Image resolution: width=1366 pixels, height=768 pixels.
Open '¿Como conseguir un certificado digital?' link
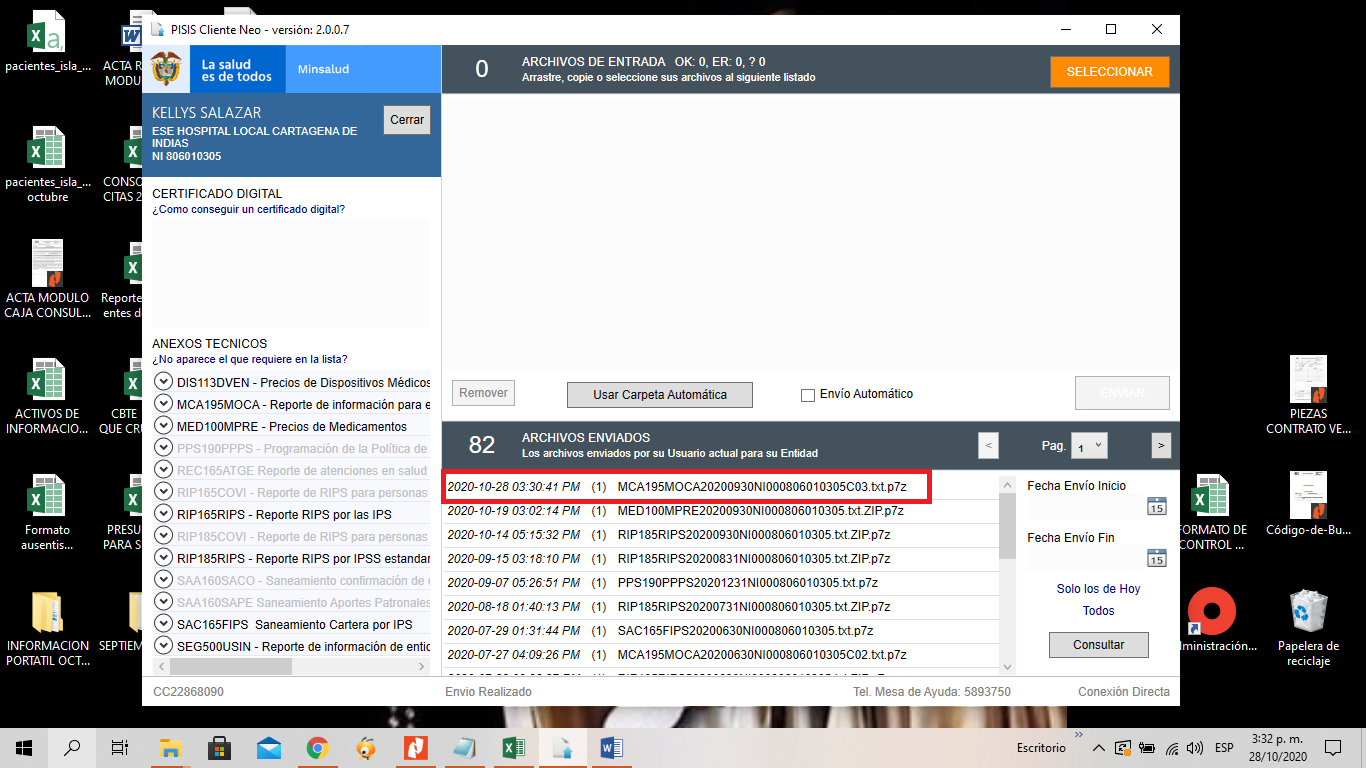click(249, 209)
